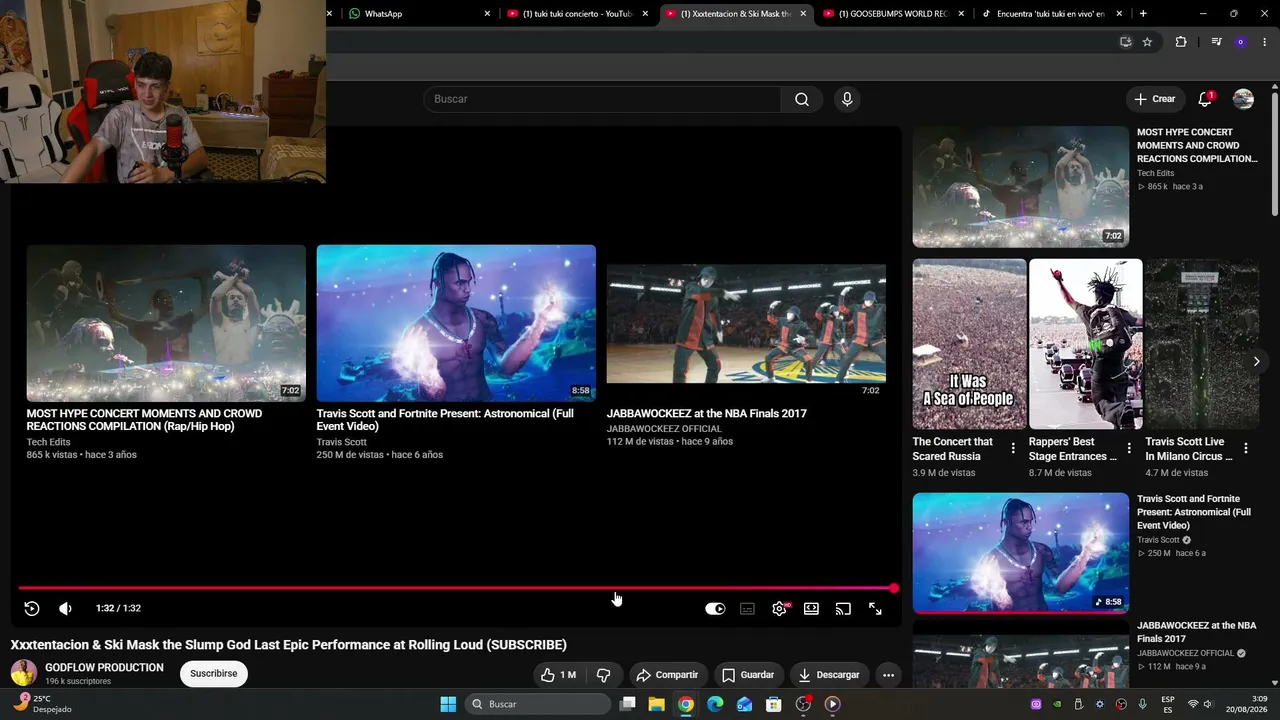
Task: Open Task View on the taskbar
Action: [627, 704]
